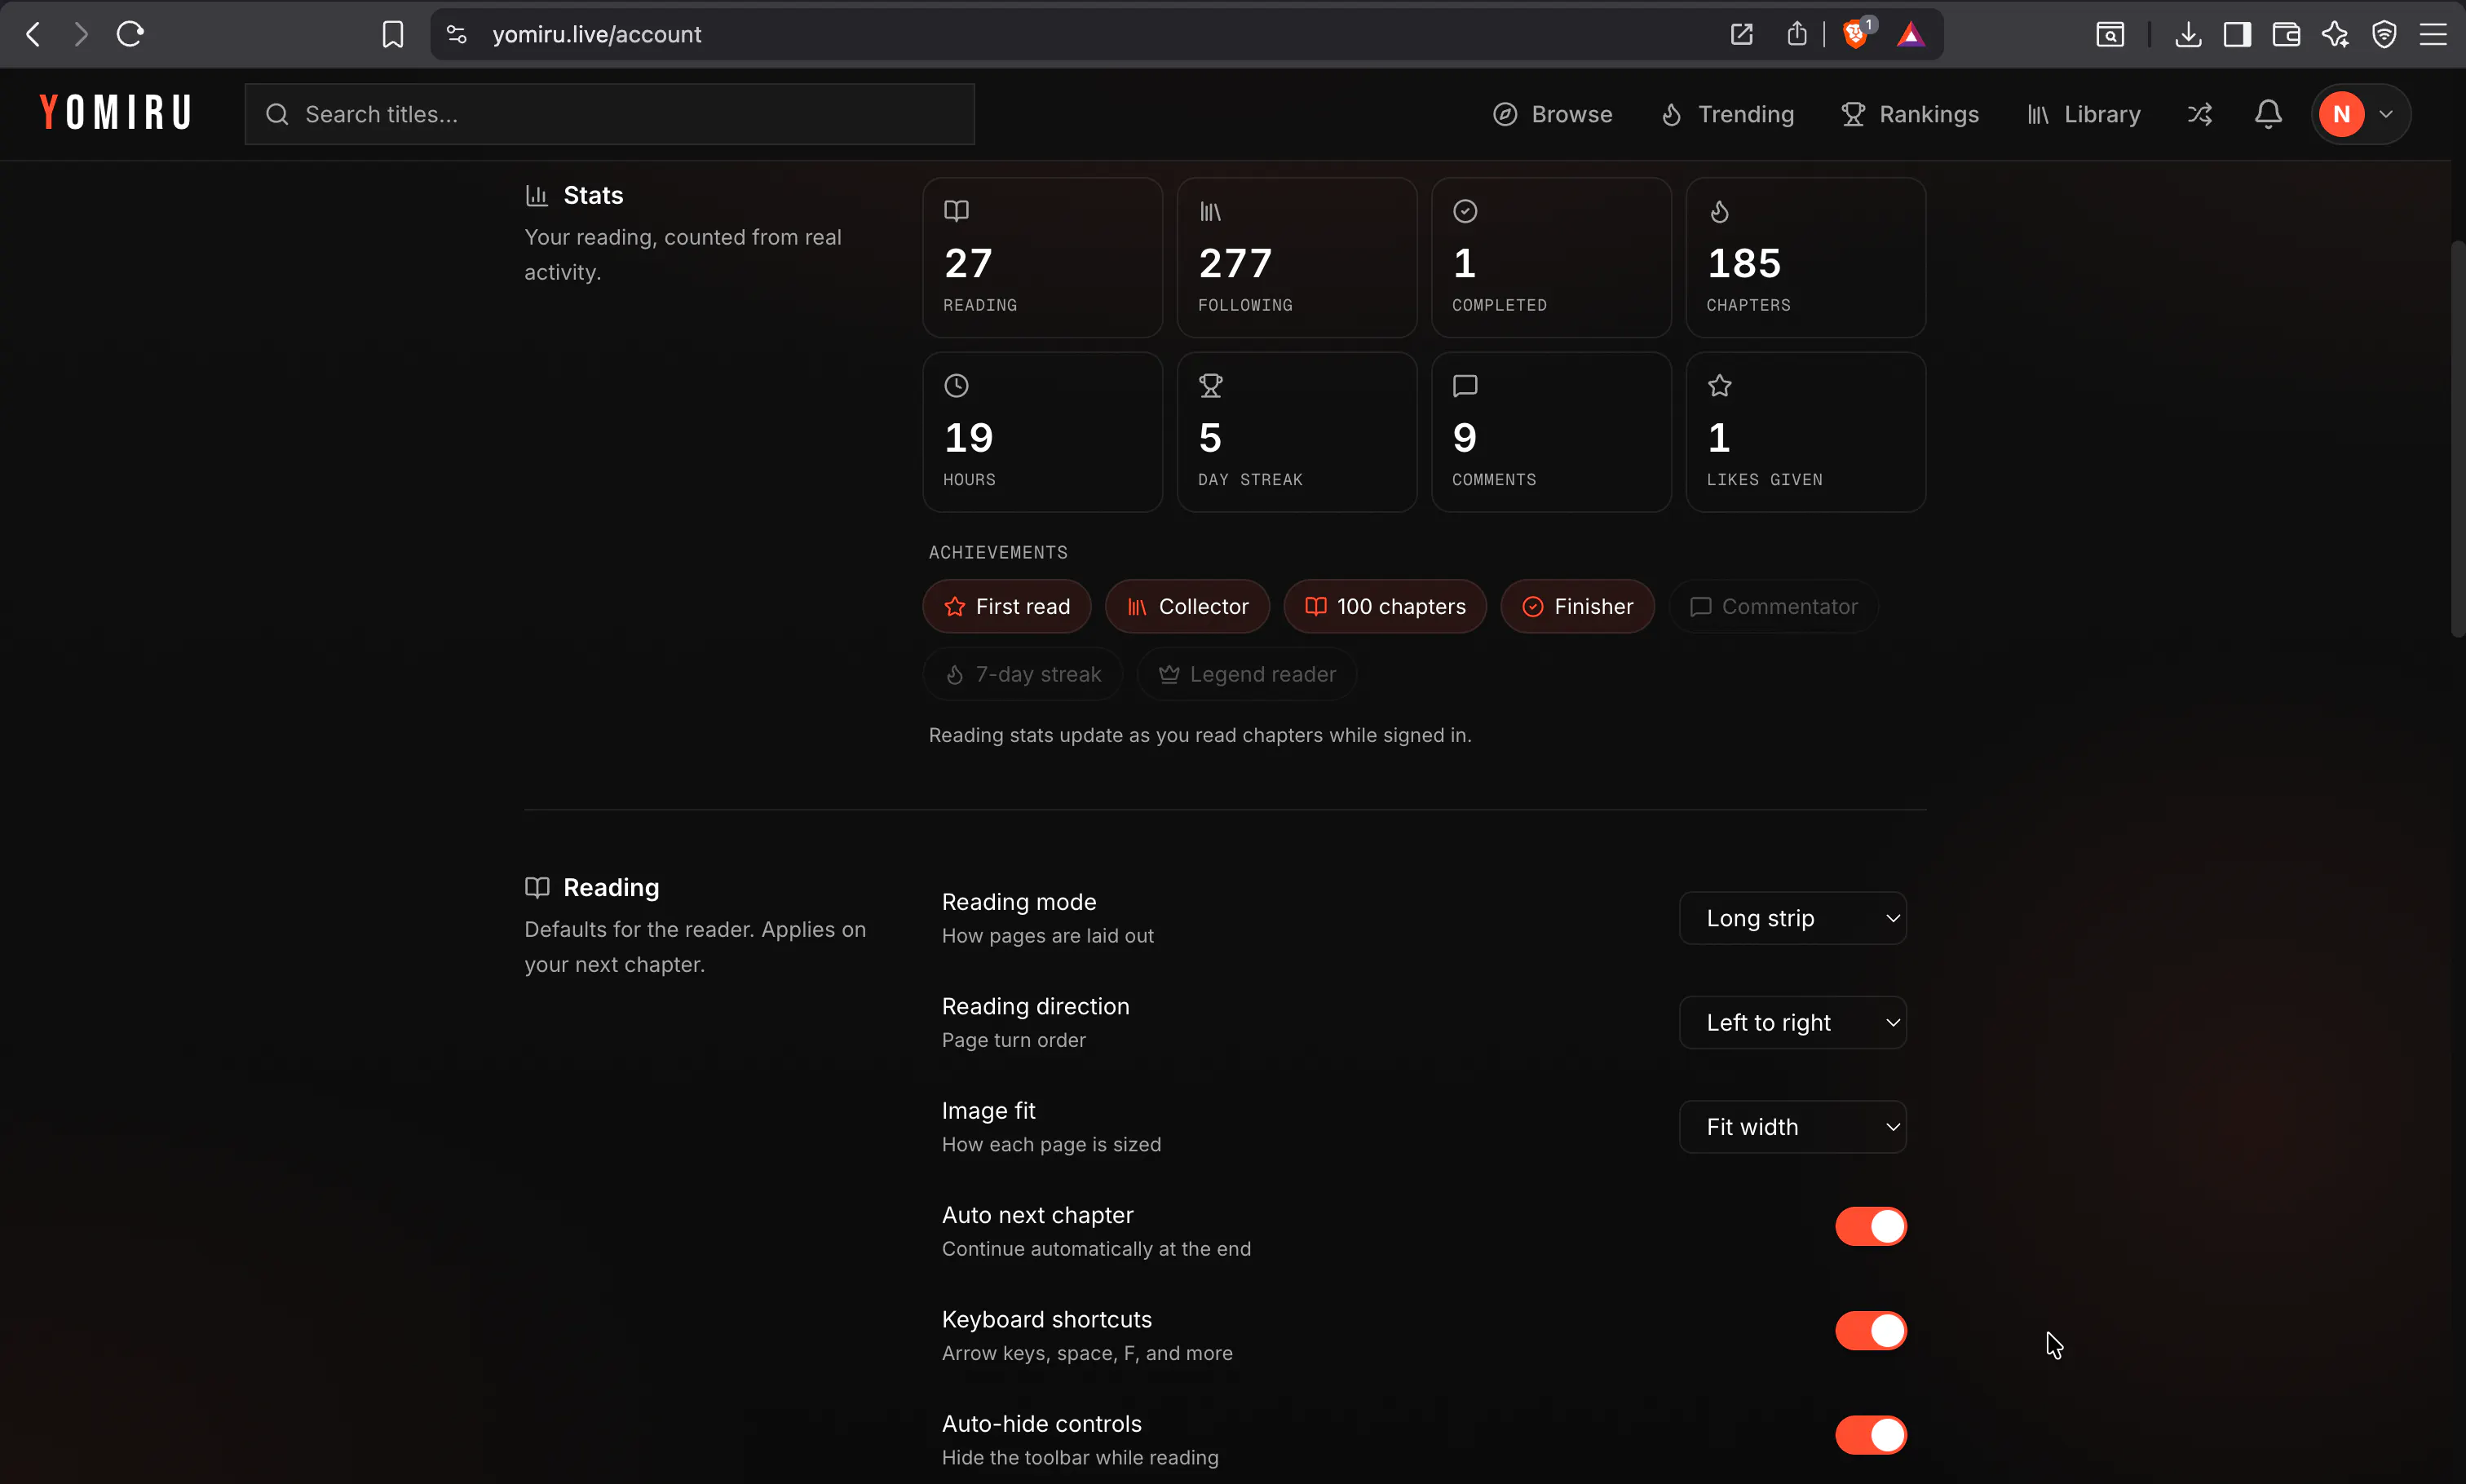Click the shuffle random title icon
Image resolution: width=2466 pixels, height=1484 pixels.
2200,114
